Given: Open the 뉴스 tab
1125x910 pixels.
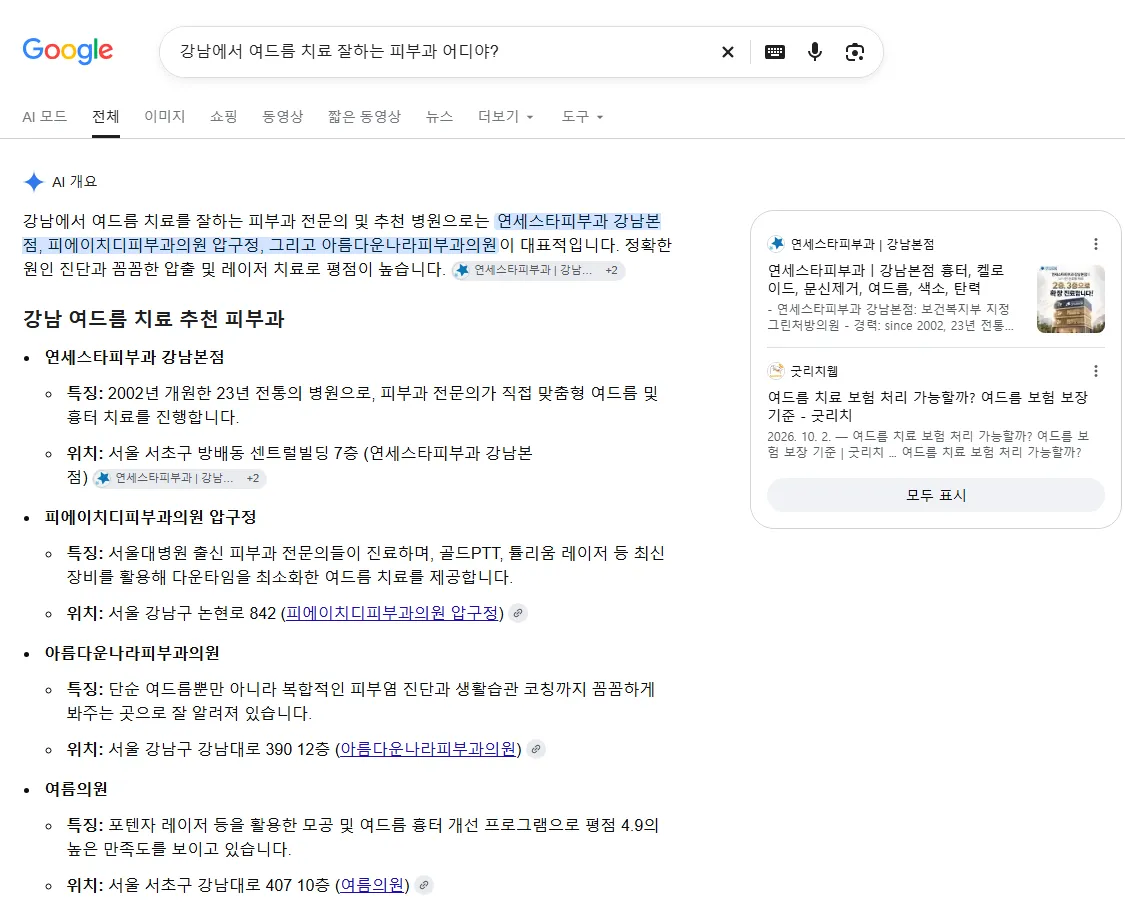Looking at the screenshot, I should 439,116.
